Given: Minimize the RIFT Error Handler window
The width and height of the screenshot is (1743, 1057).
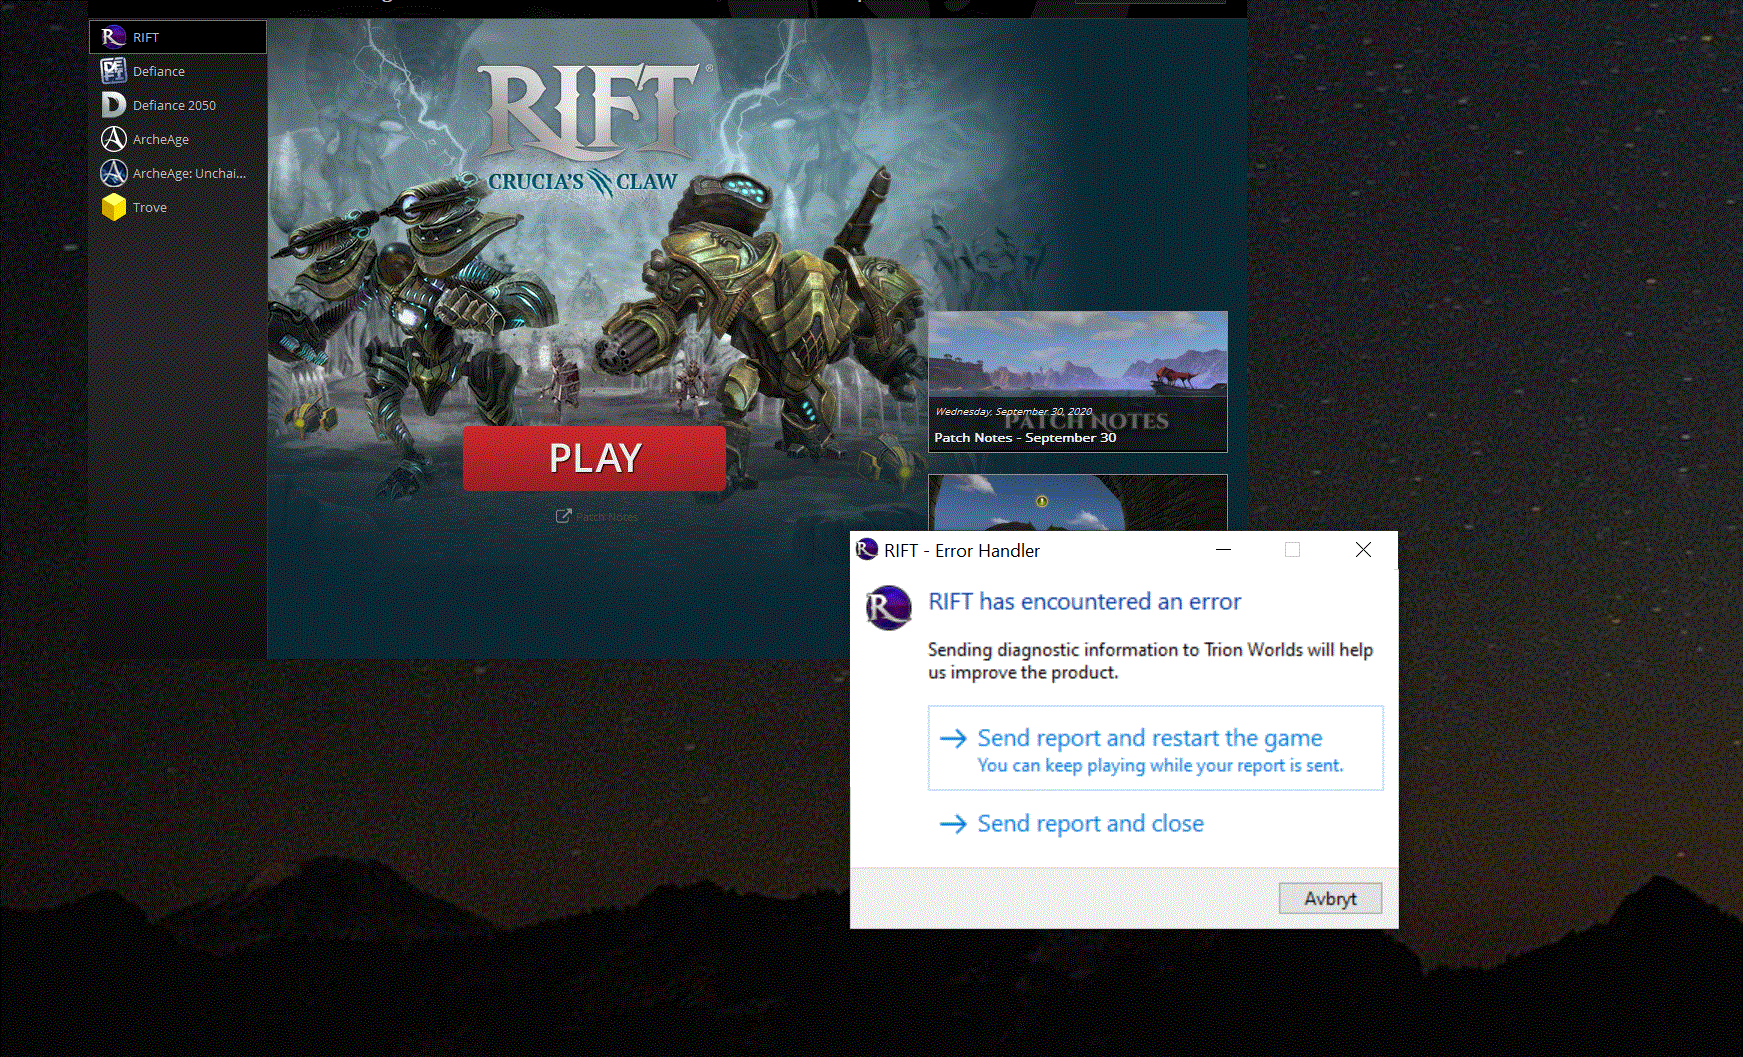Looking at the screenshot, I should (x=1223, y=550).
